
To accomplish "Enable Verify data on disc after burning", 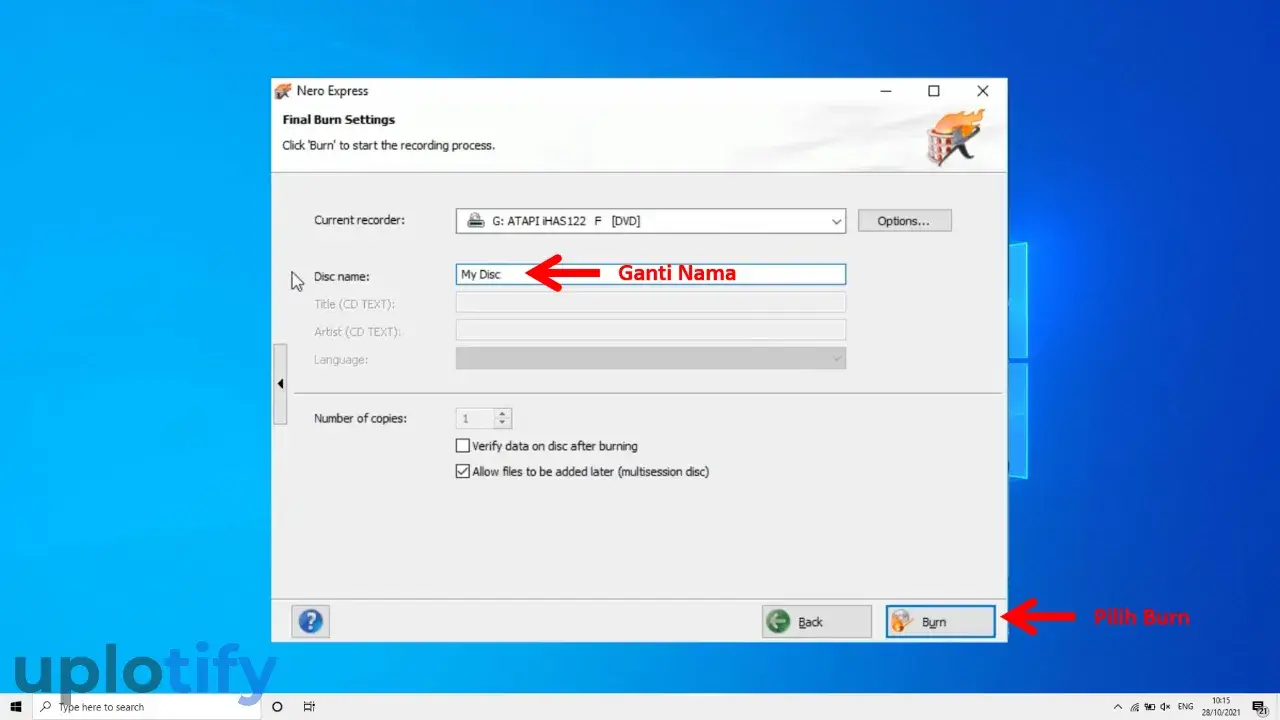I will pos(463,446).
